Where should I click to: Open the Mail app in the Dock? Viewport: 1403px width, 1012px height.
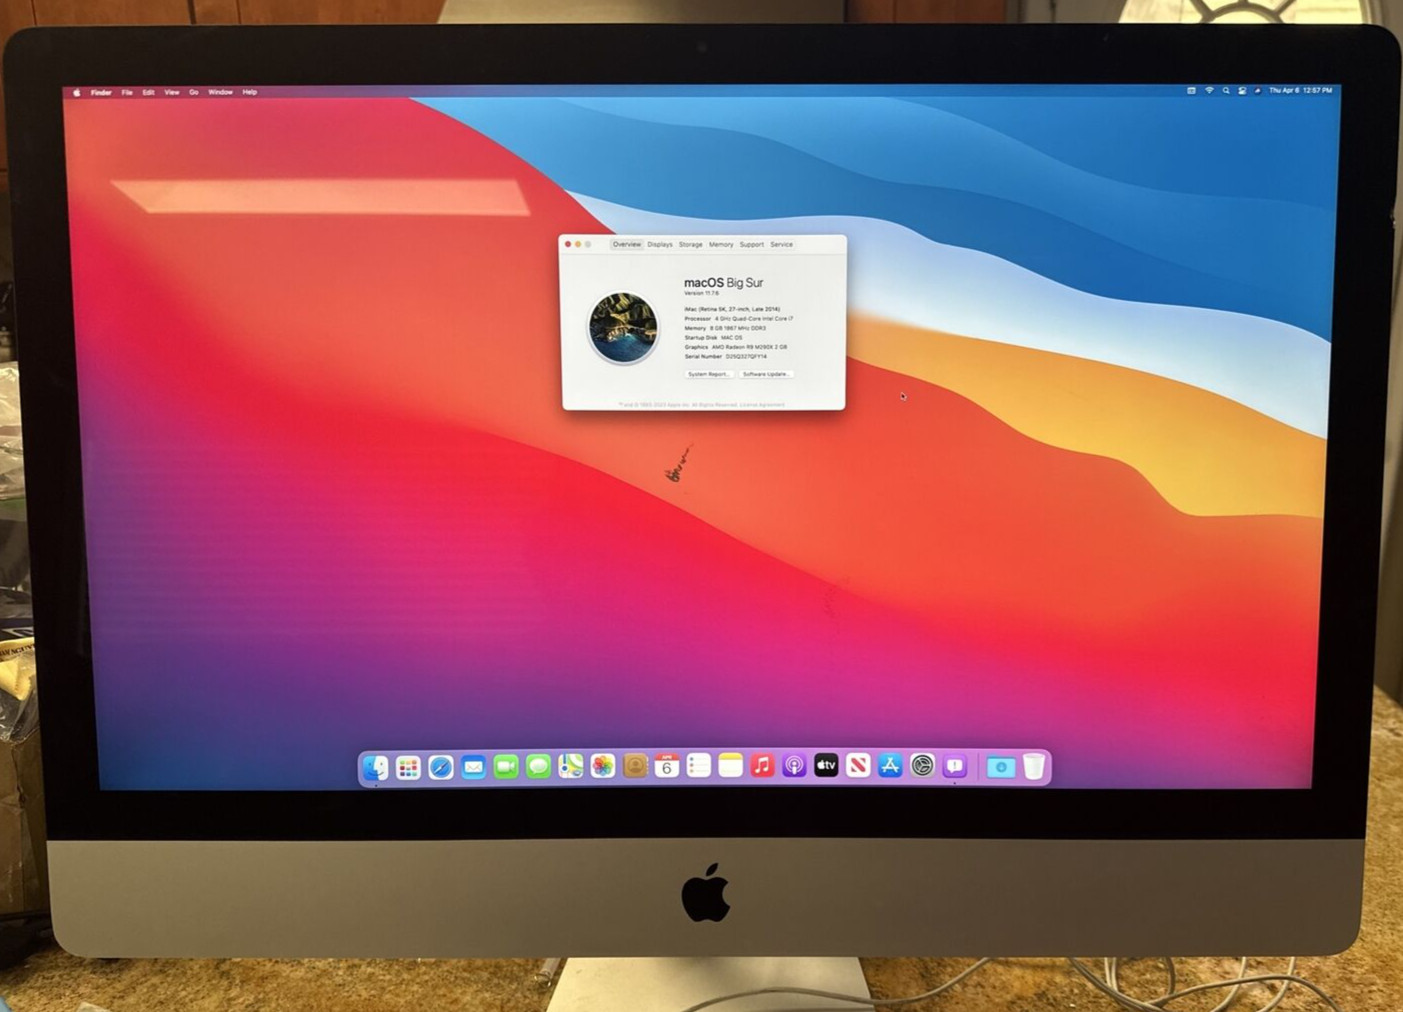pos(473,767)
